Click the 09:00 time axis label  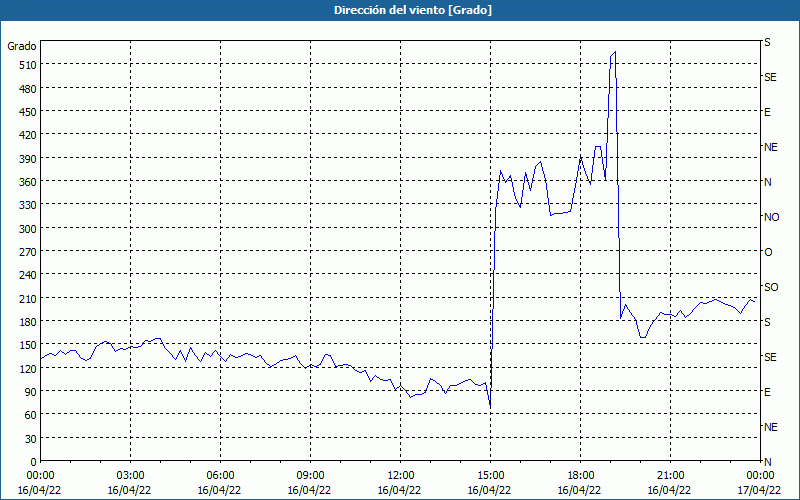pyautogui.click(x=310, y=476)
